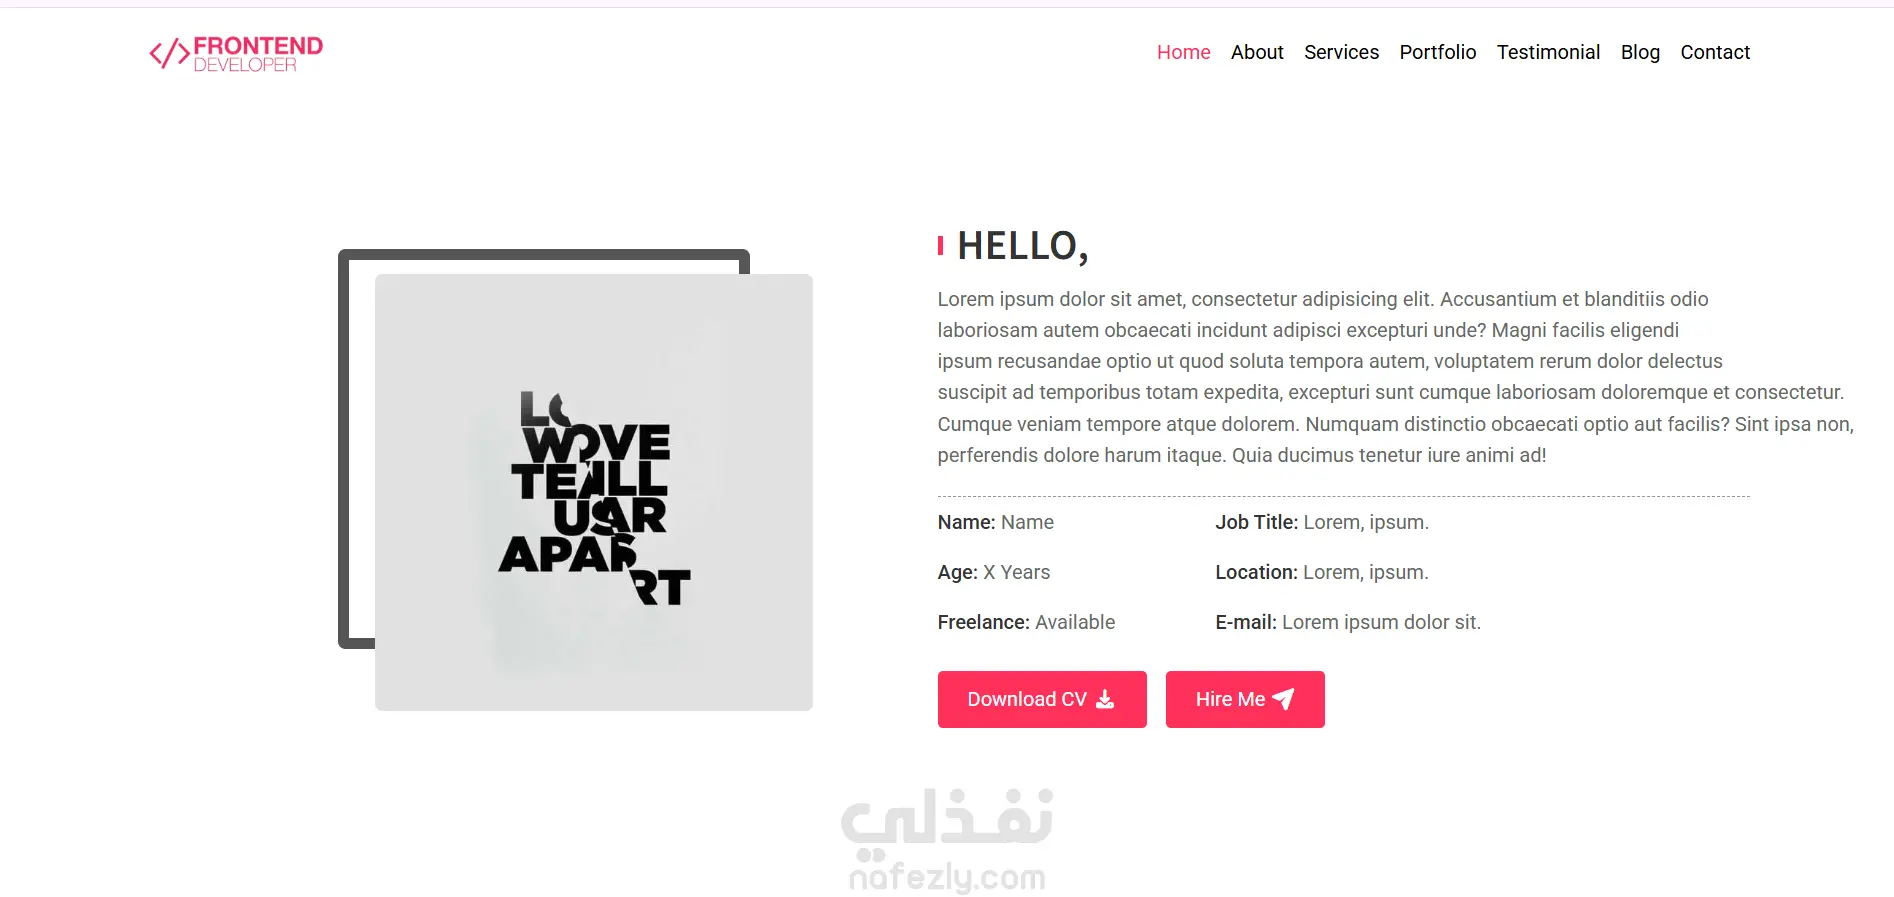Image resolution: width=1894 pixels, height=897 pixels.
Task: Click the Job Title detail line
Action: coord(1322,522)
